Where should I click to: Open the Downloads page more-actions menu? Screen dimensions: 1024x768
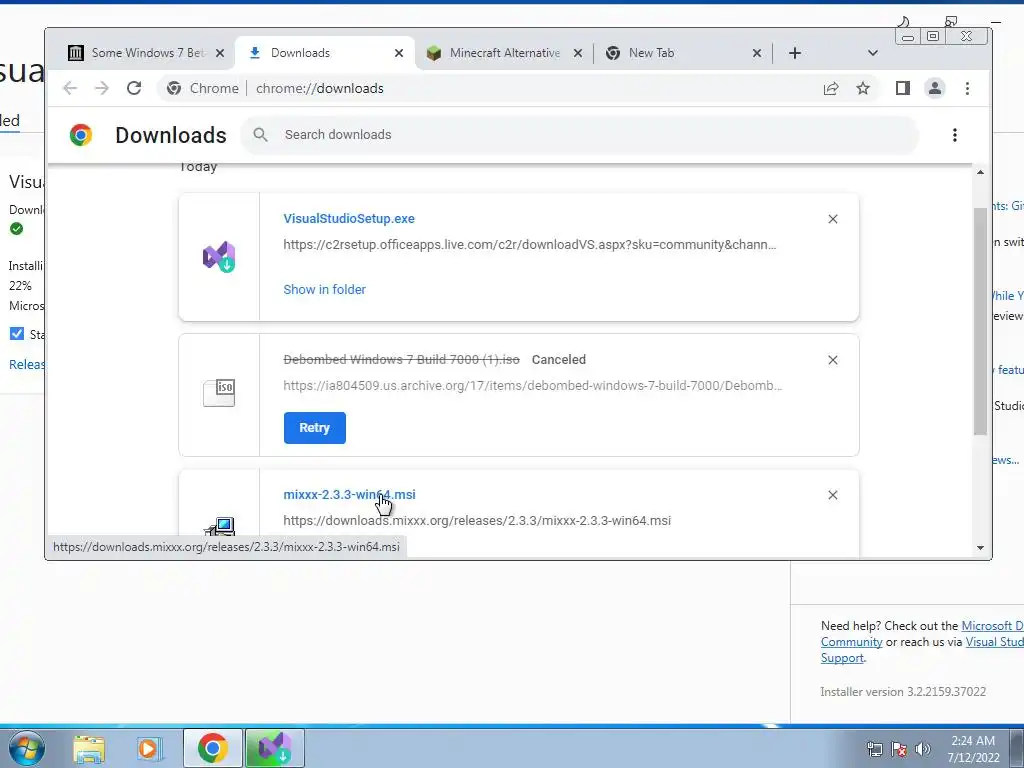pyautogui.click(x=955, y=135)
